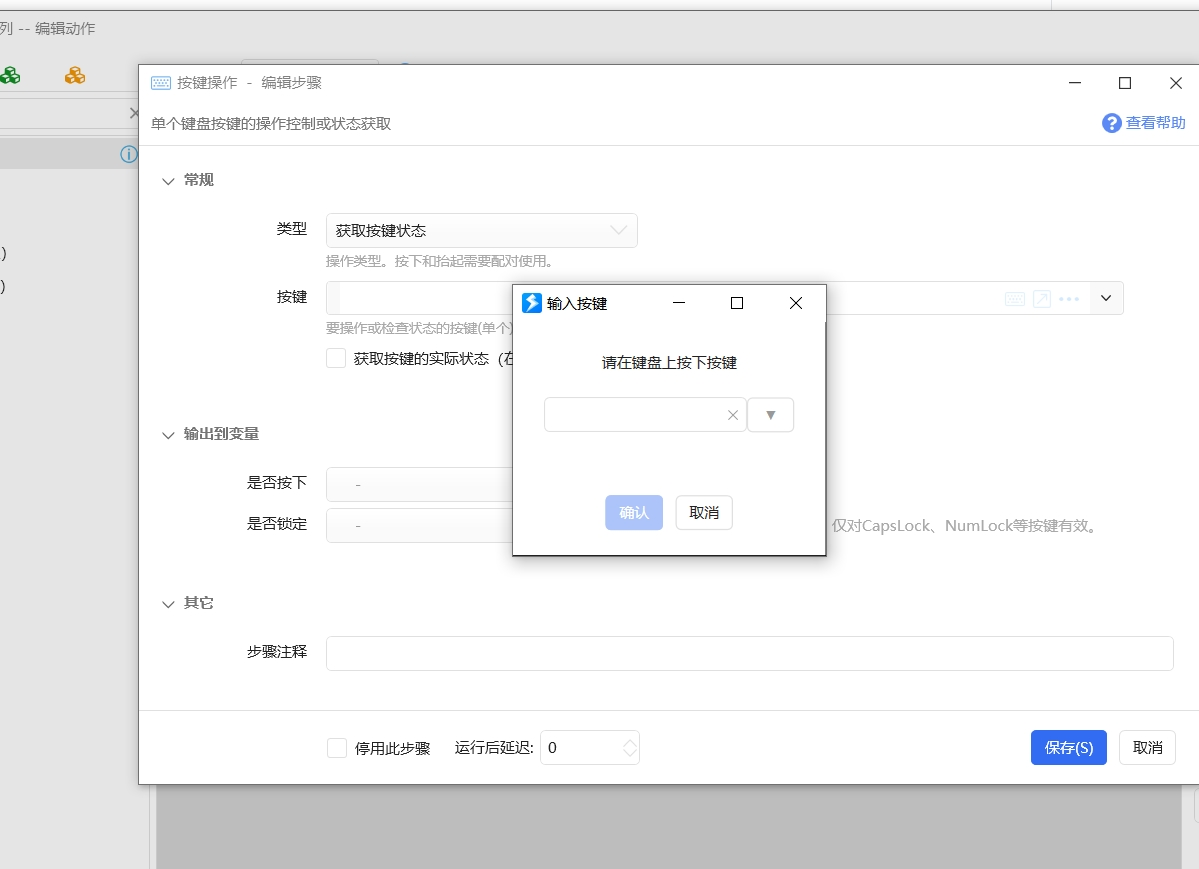Click the 请在键盘上按下按键 prompt text
This screenshot has height=869, width=1199.
click(669, 363)
